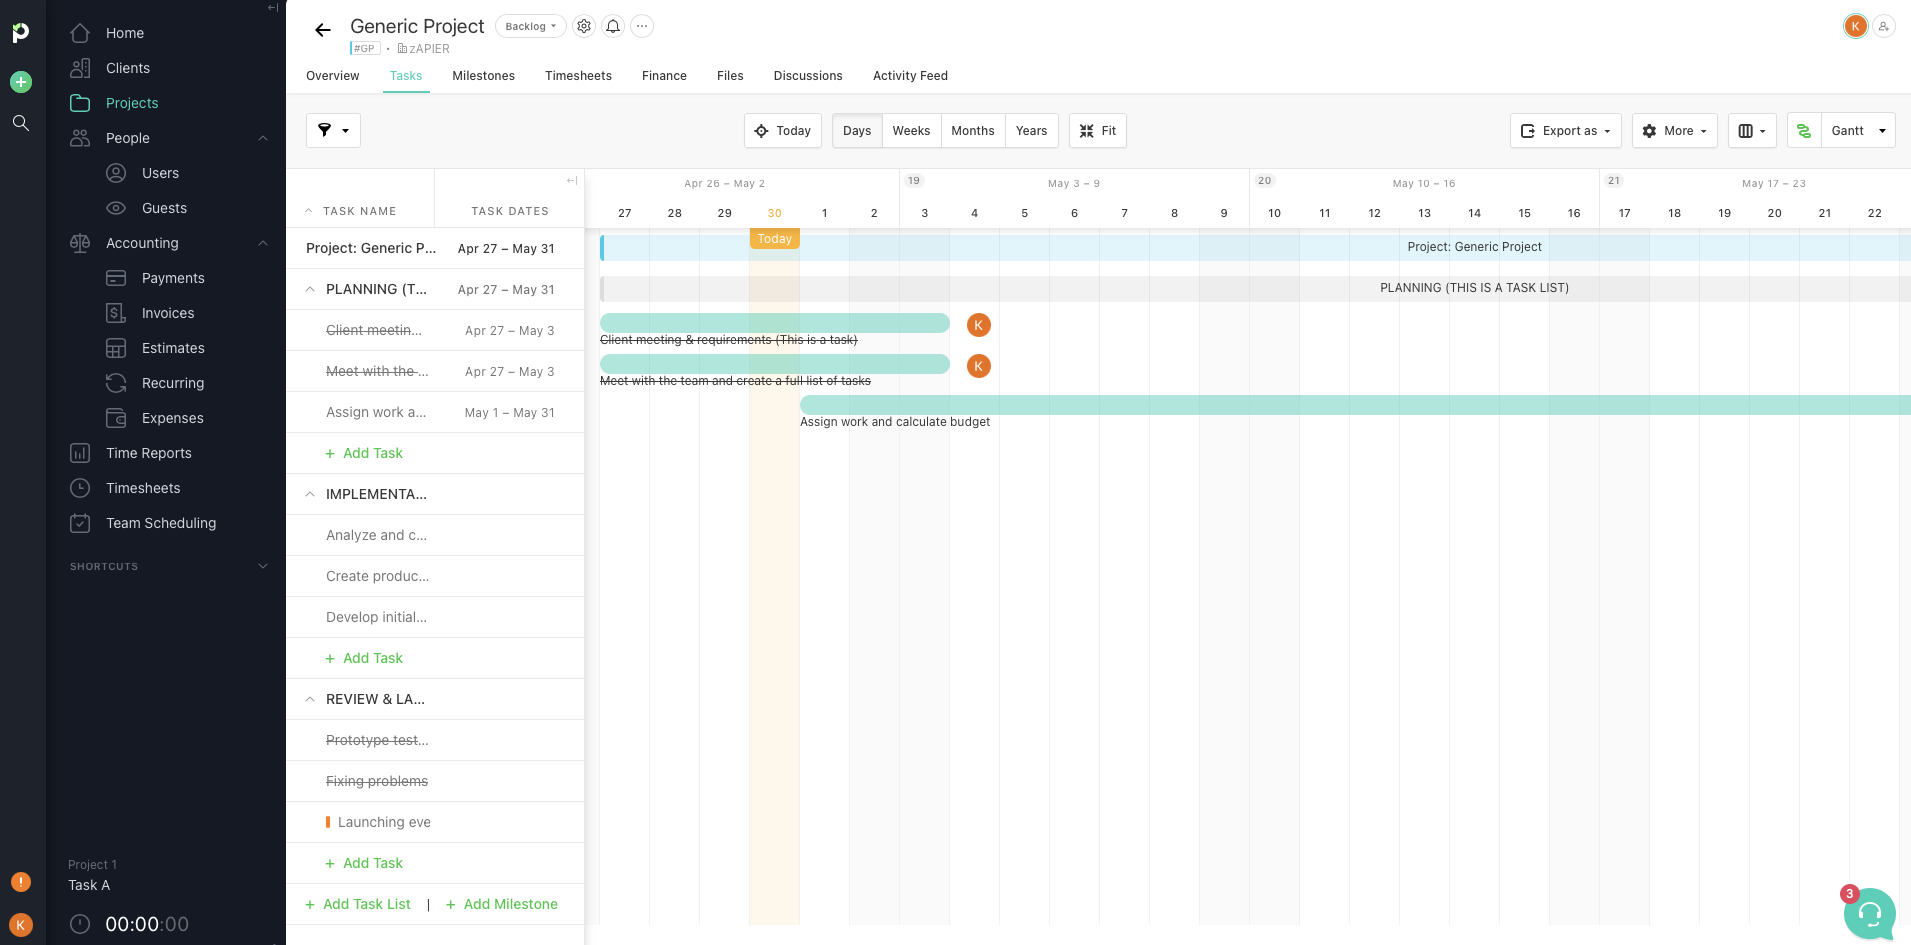Click the Clients icon in sidebar
The width and height of the screenshot is (1911, 945).
click(x=81, y=68)
